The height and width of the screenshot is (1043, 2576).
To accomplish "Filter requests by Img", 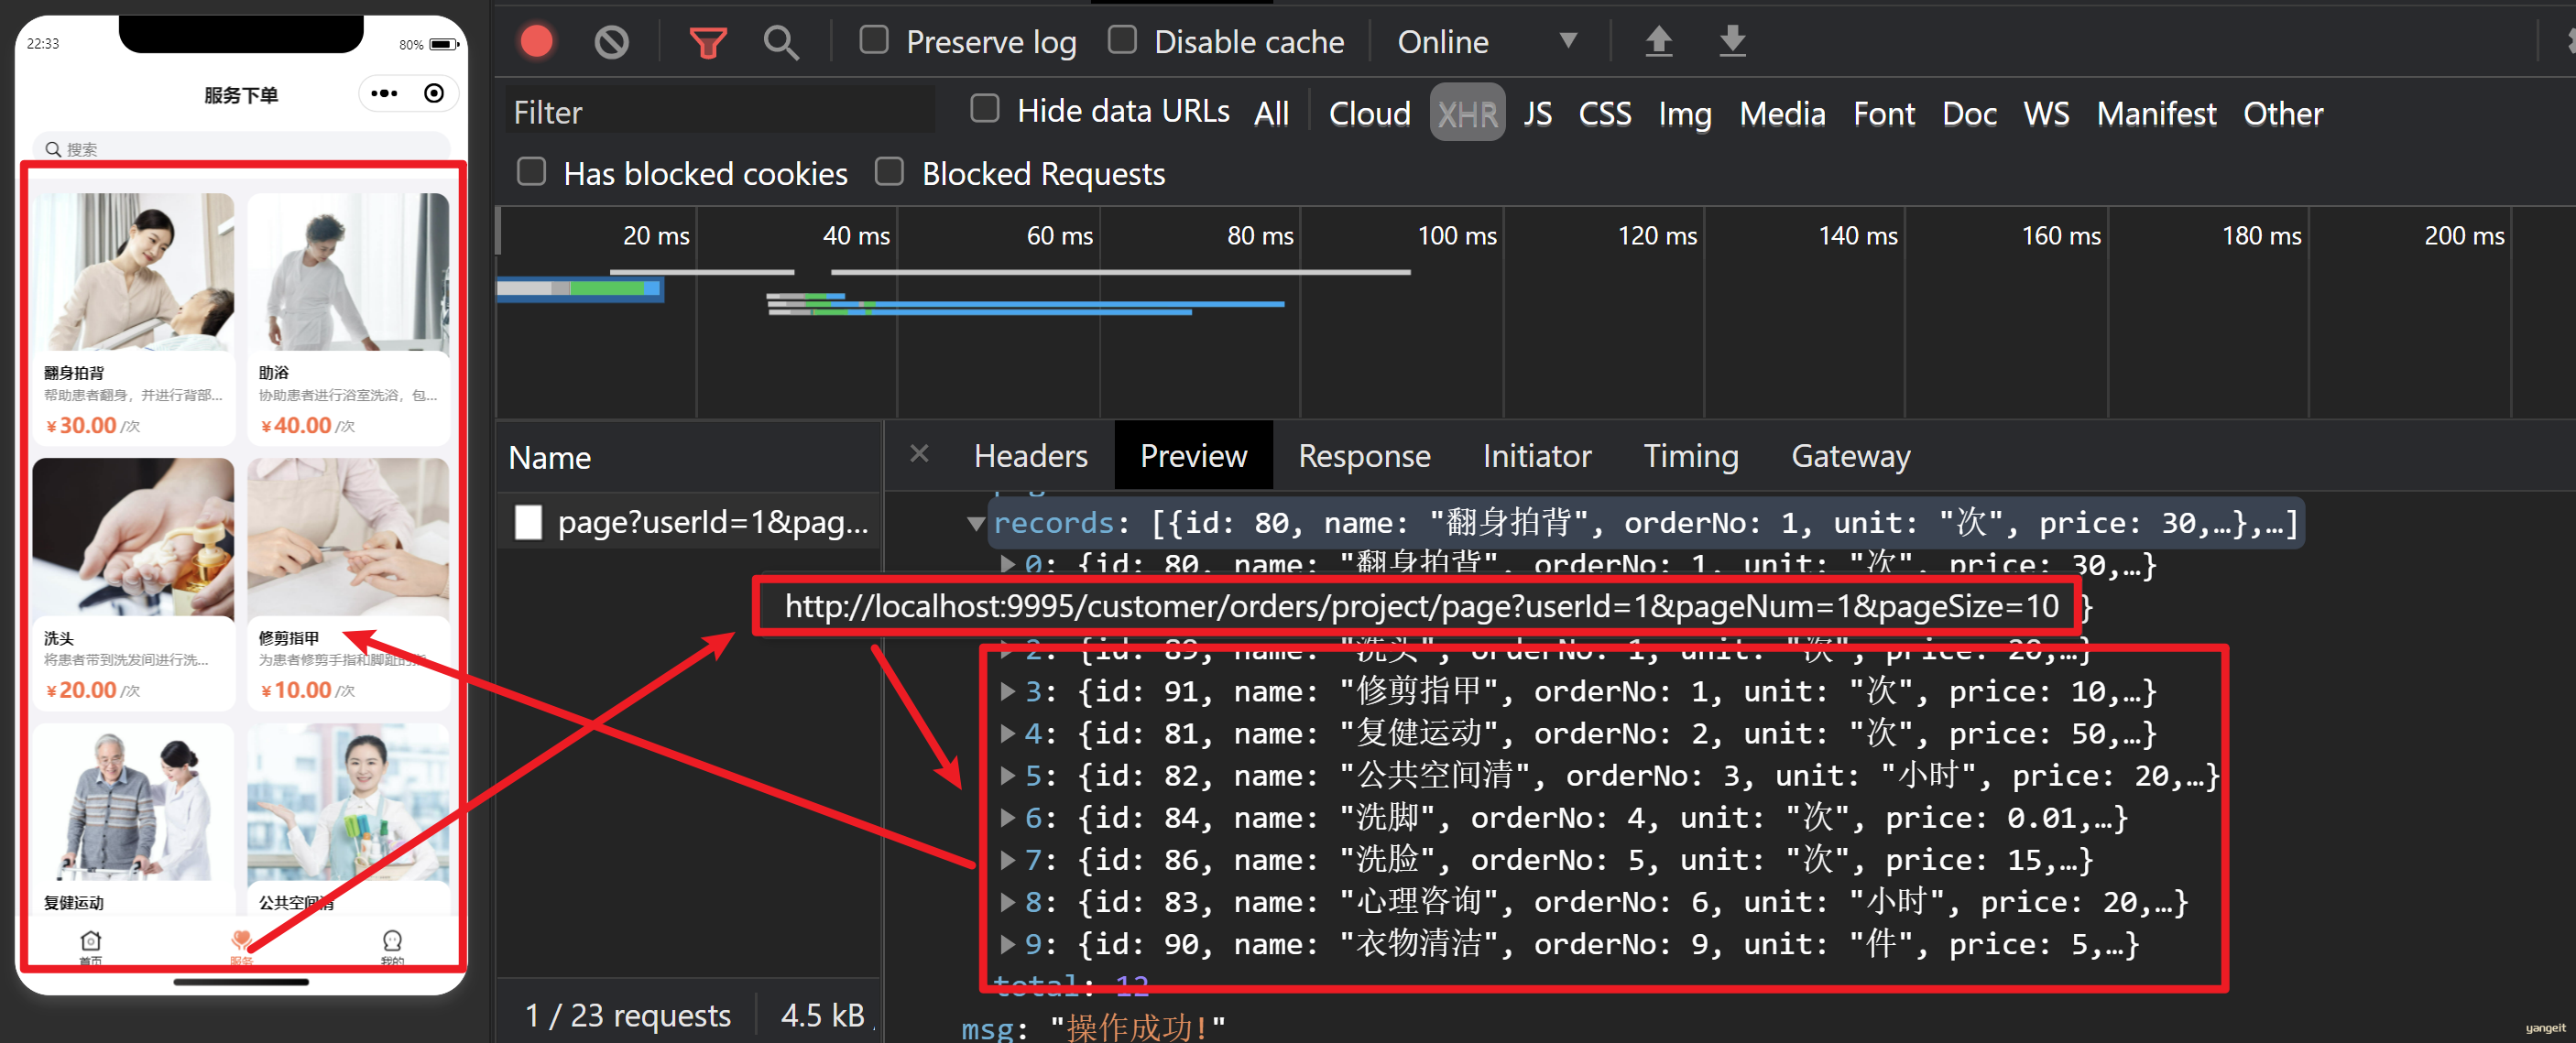I will coord(1684,113).
